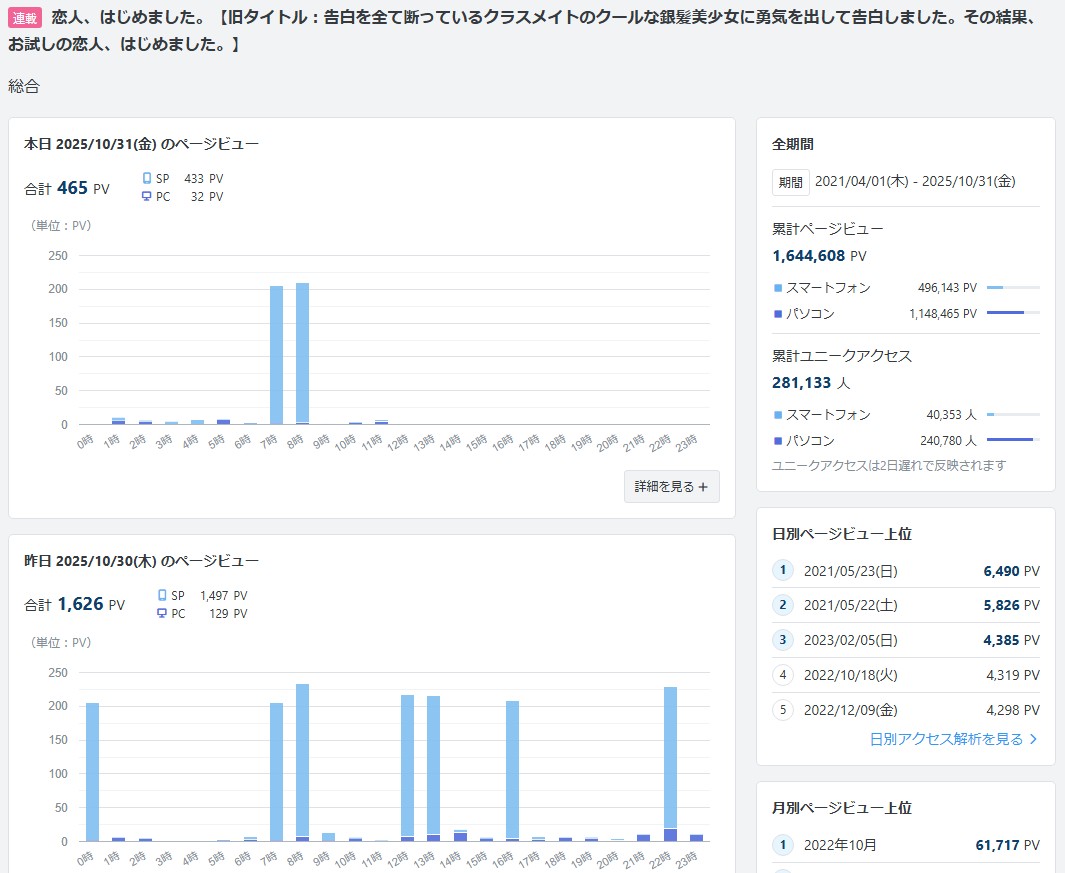Click the 2023/02/05(日) date entry
Viewport: 1065px width, 873px height.
tap(851, 641)
